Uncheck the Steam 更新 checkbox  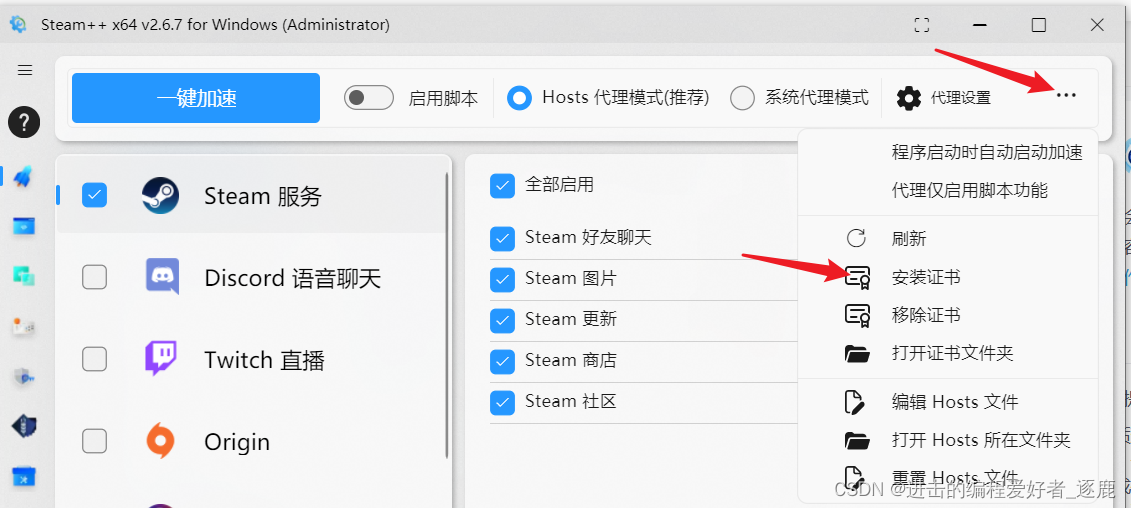click(502, 320)
